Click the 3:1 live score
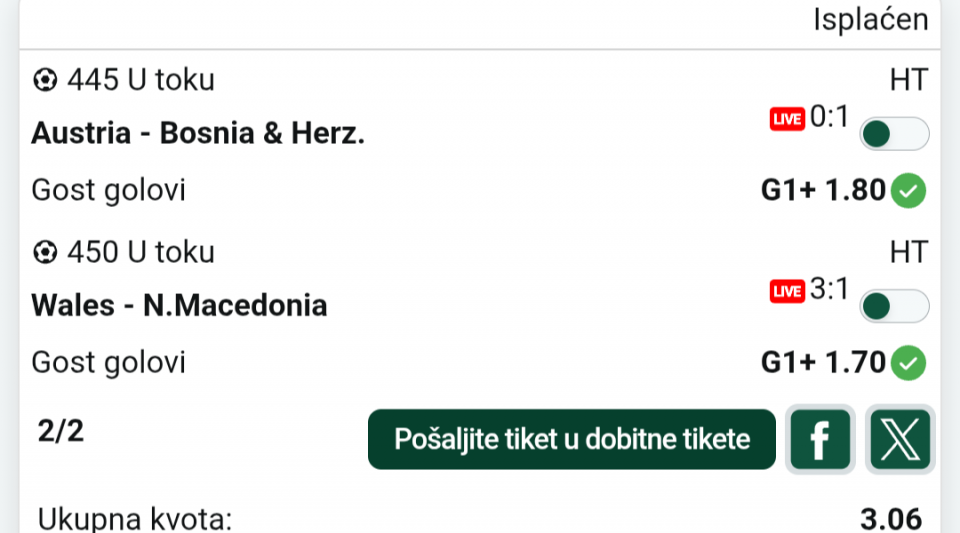960x533 pixels. [x=829, y=290]
